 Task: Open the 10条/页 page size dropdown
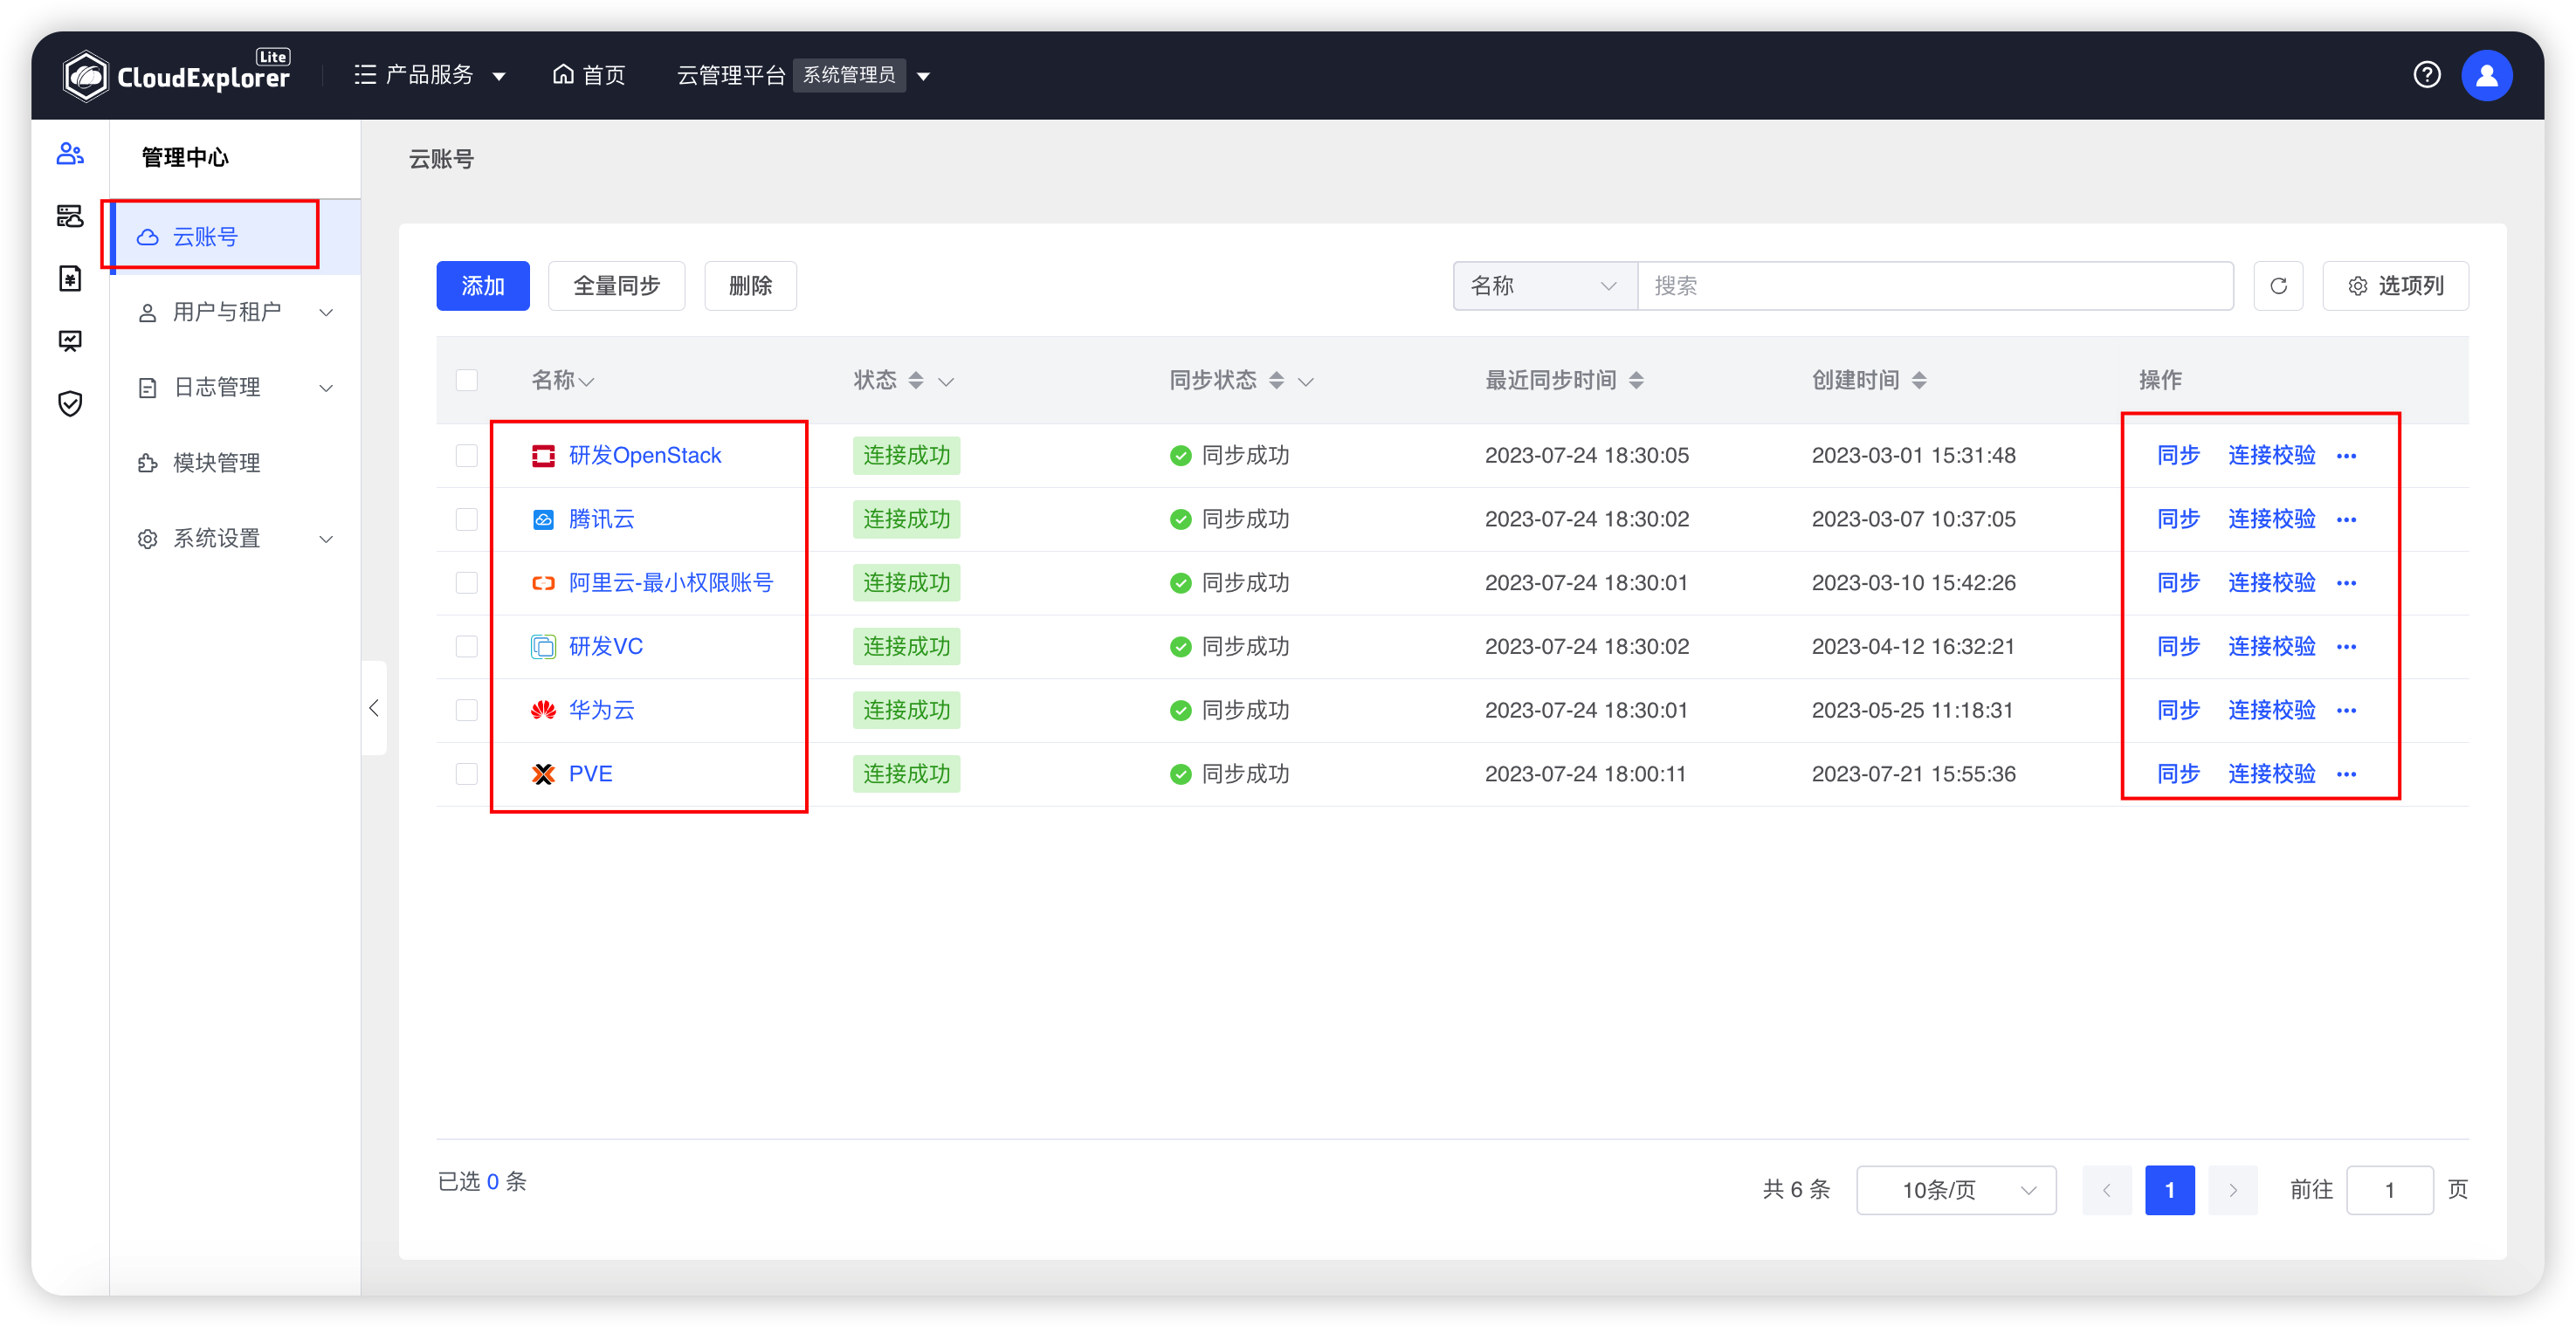pyautogui.click(x=1956, y=1190)
